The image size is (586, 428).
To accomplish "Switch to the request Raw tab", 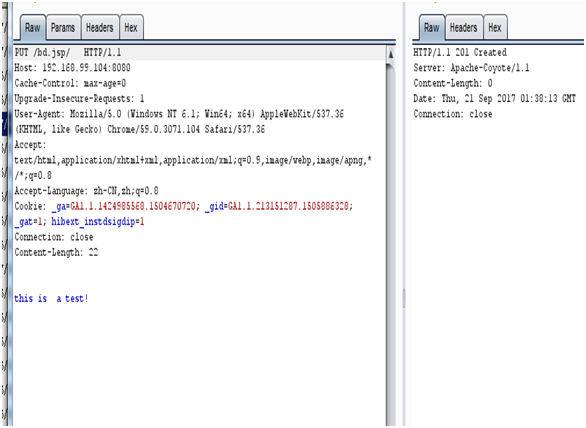I will pos(33,28).
